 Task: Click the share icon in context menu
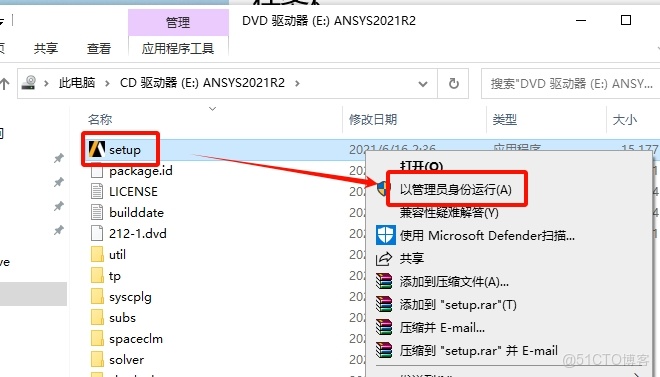(384, 258)
